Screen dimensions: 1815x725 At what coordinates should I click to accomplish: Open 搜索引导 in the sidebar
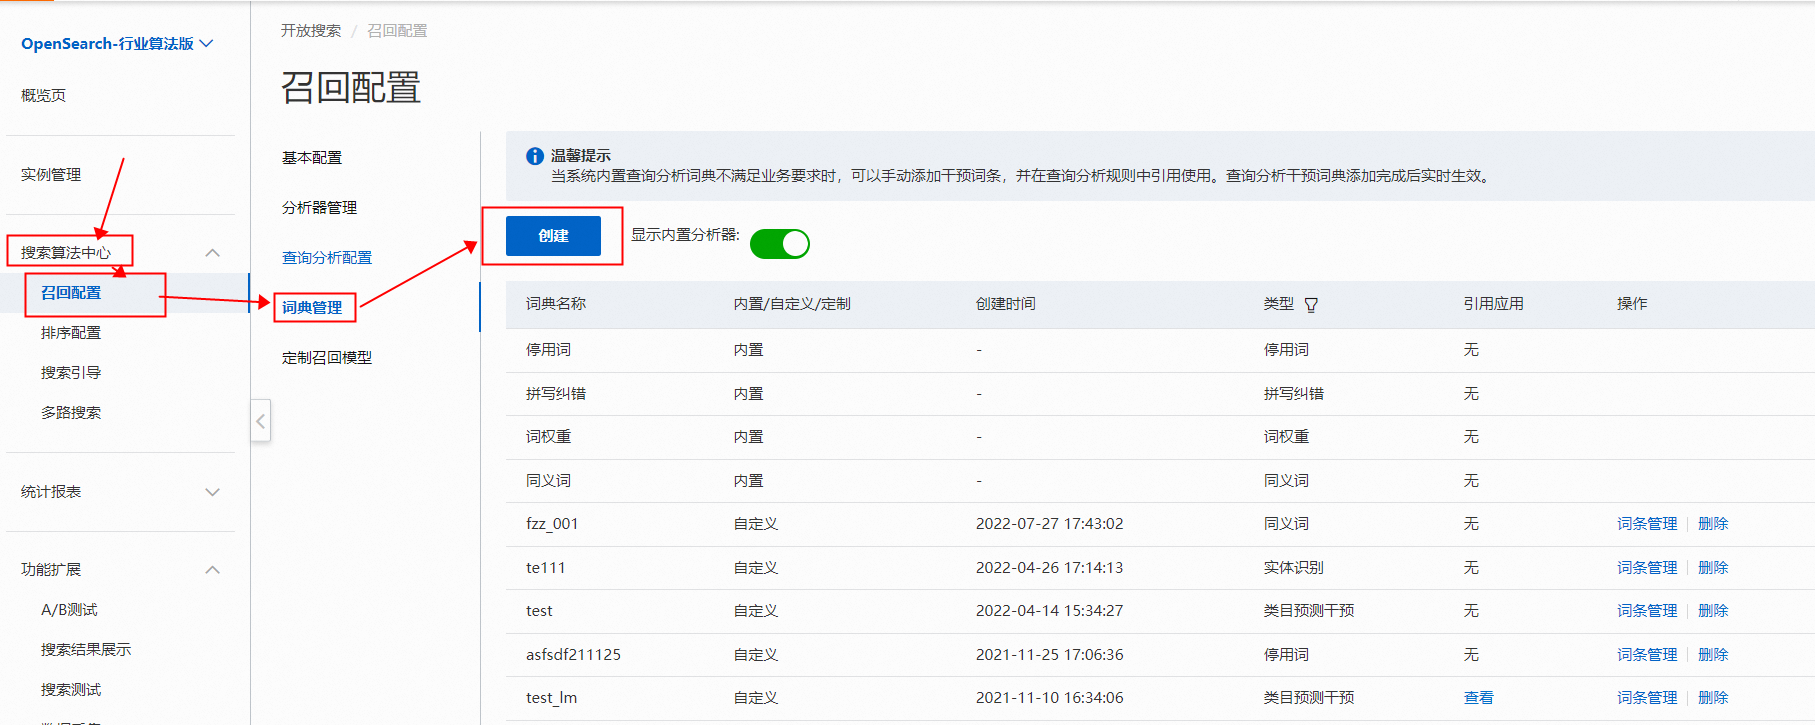[x=71, y=373]
